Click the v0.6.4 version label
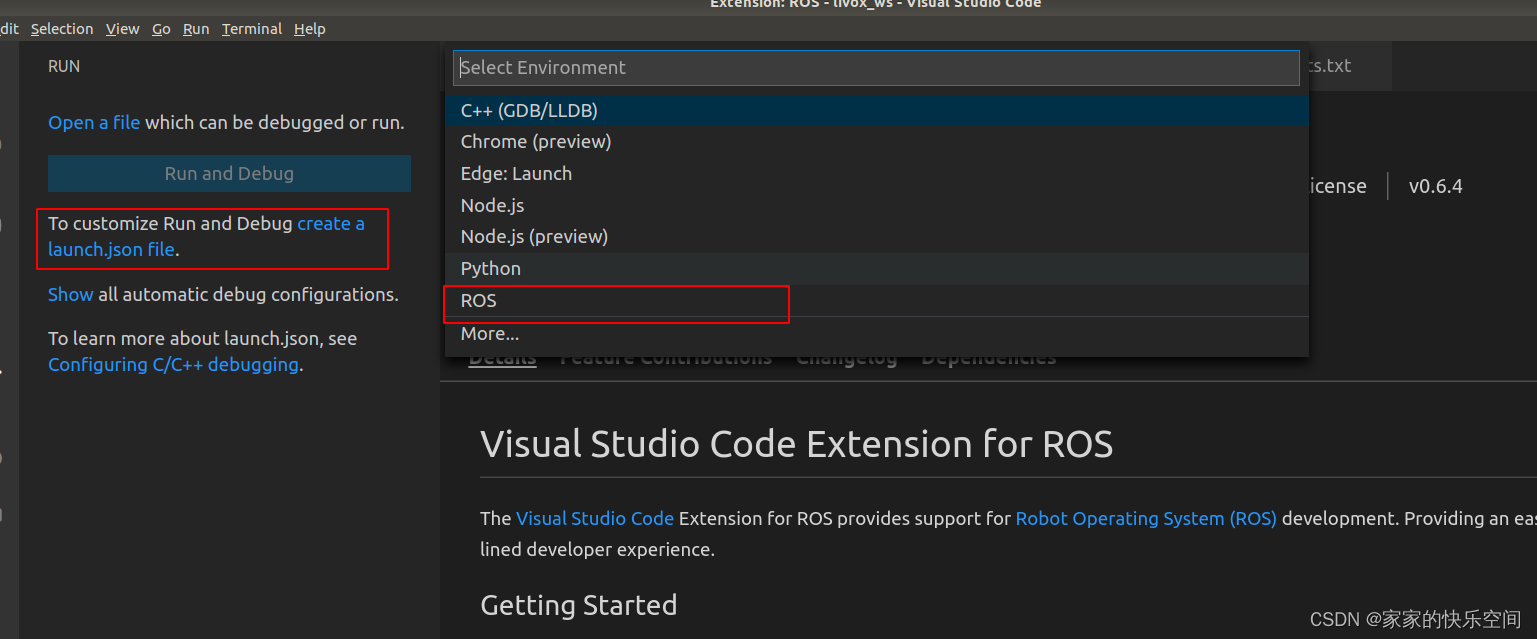This screenshot has height=639, width=1537. pyautogui.click(x=1436, y=186)
